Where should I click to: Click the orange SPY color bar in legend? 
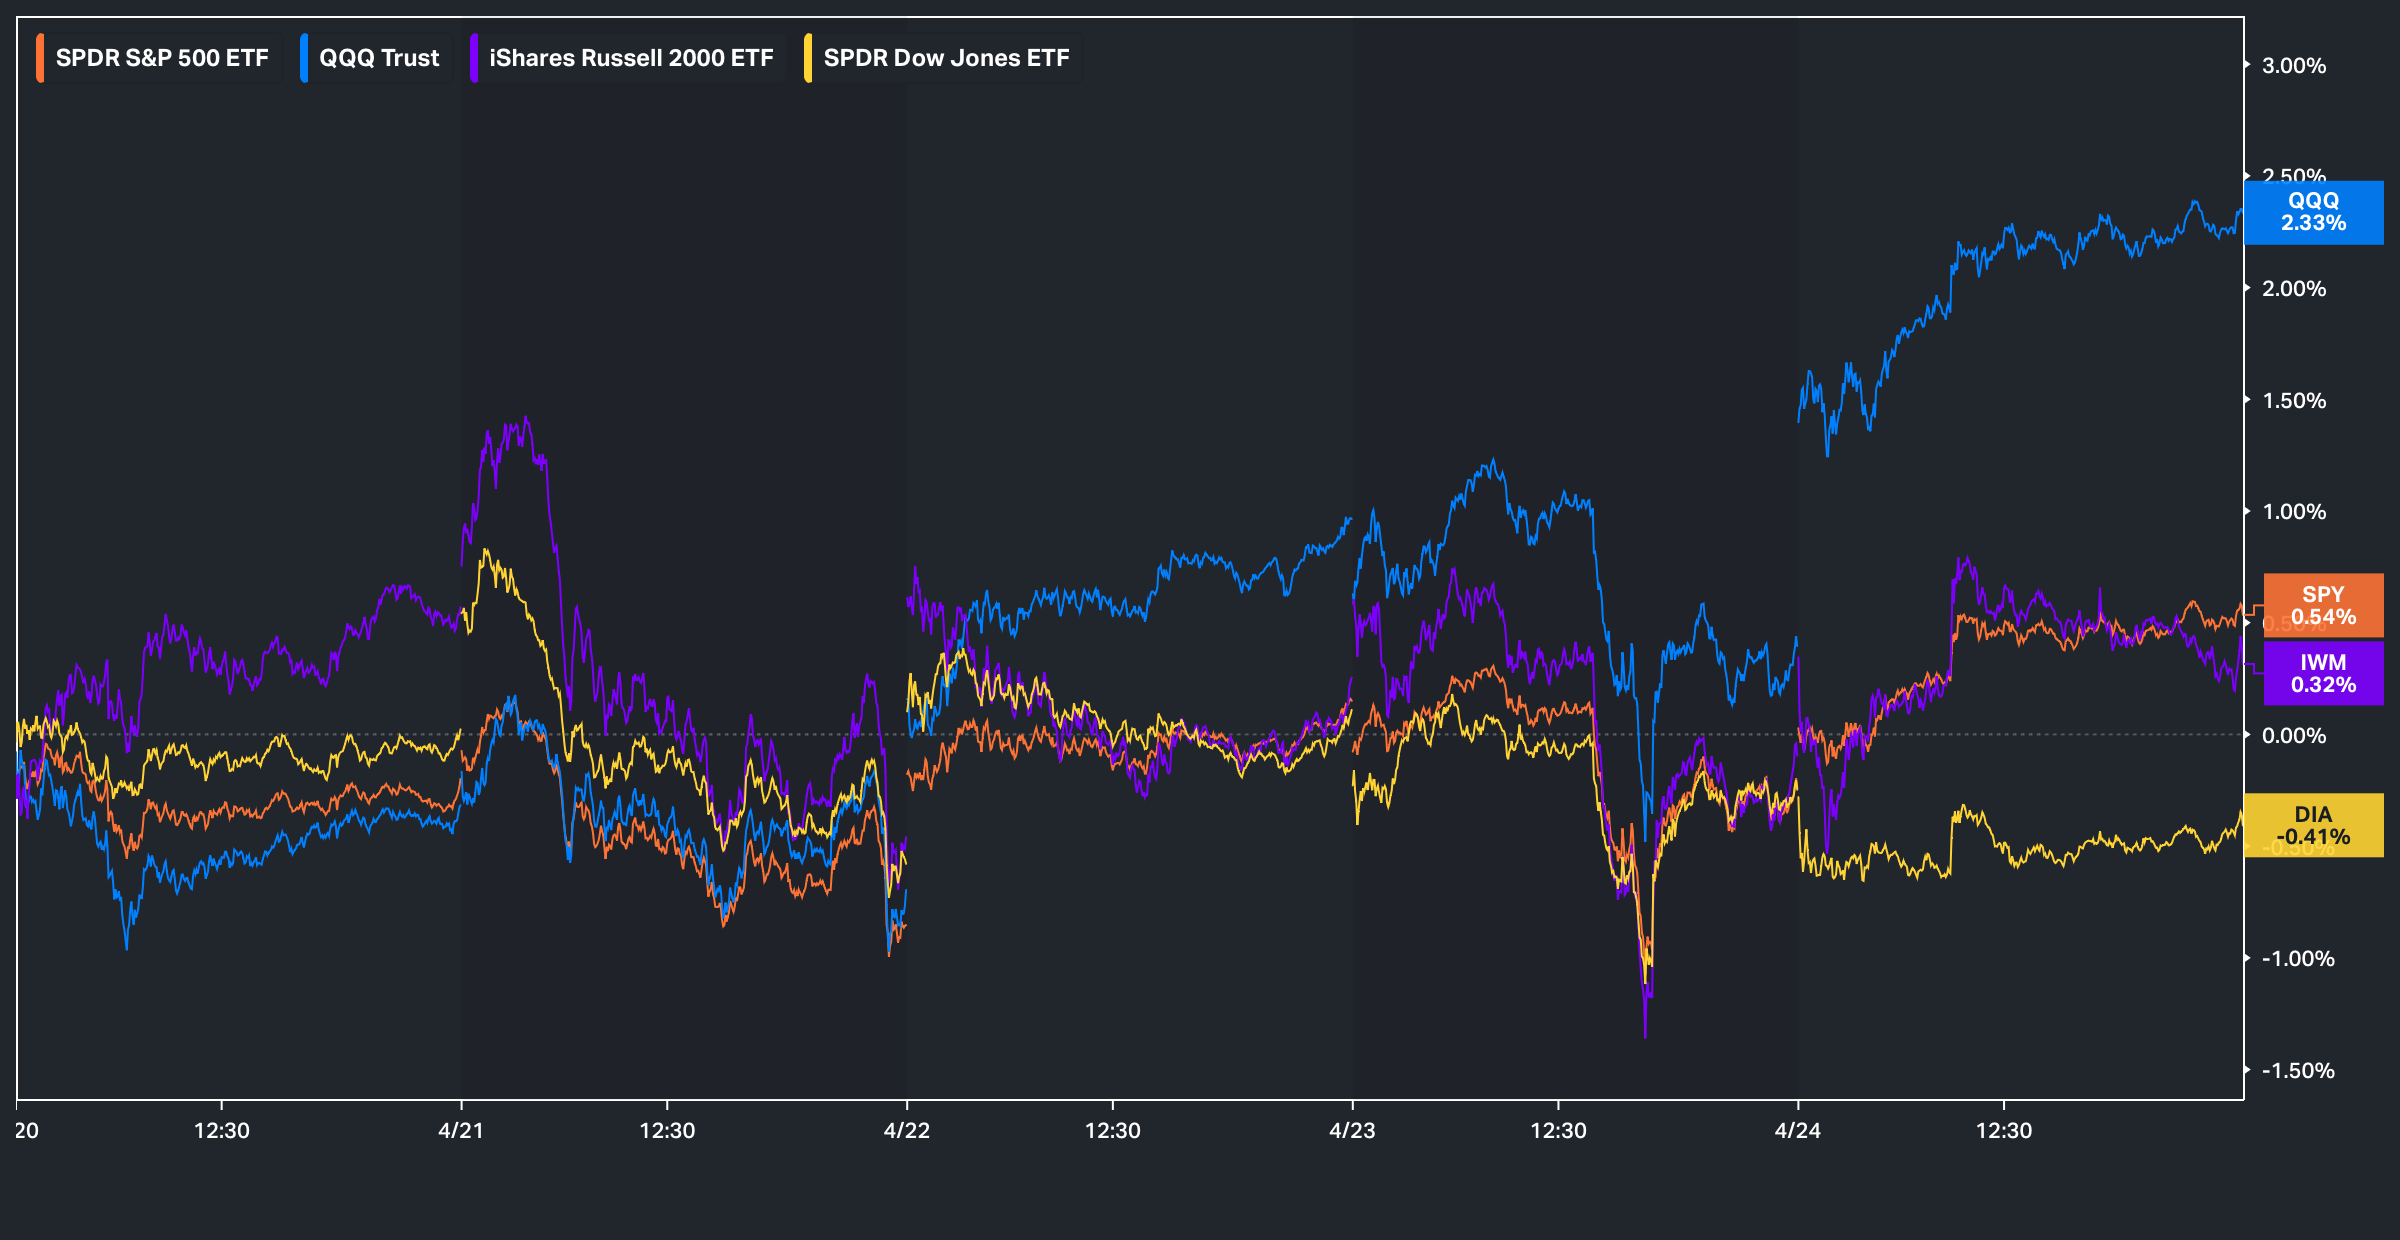(40, 58)
